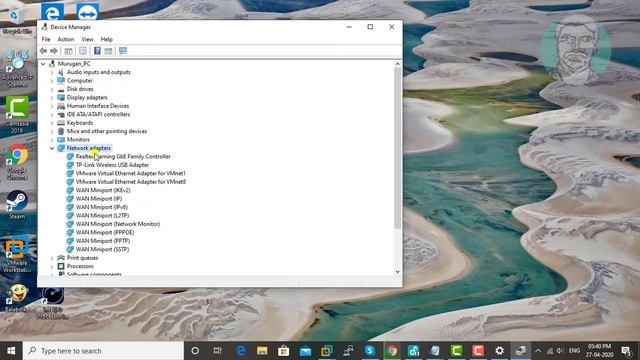Expand IDE ATA/ATAPI controllers
Viewport: 640px width, 360px height.
52,114
